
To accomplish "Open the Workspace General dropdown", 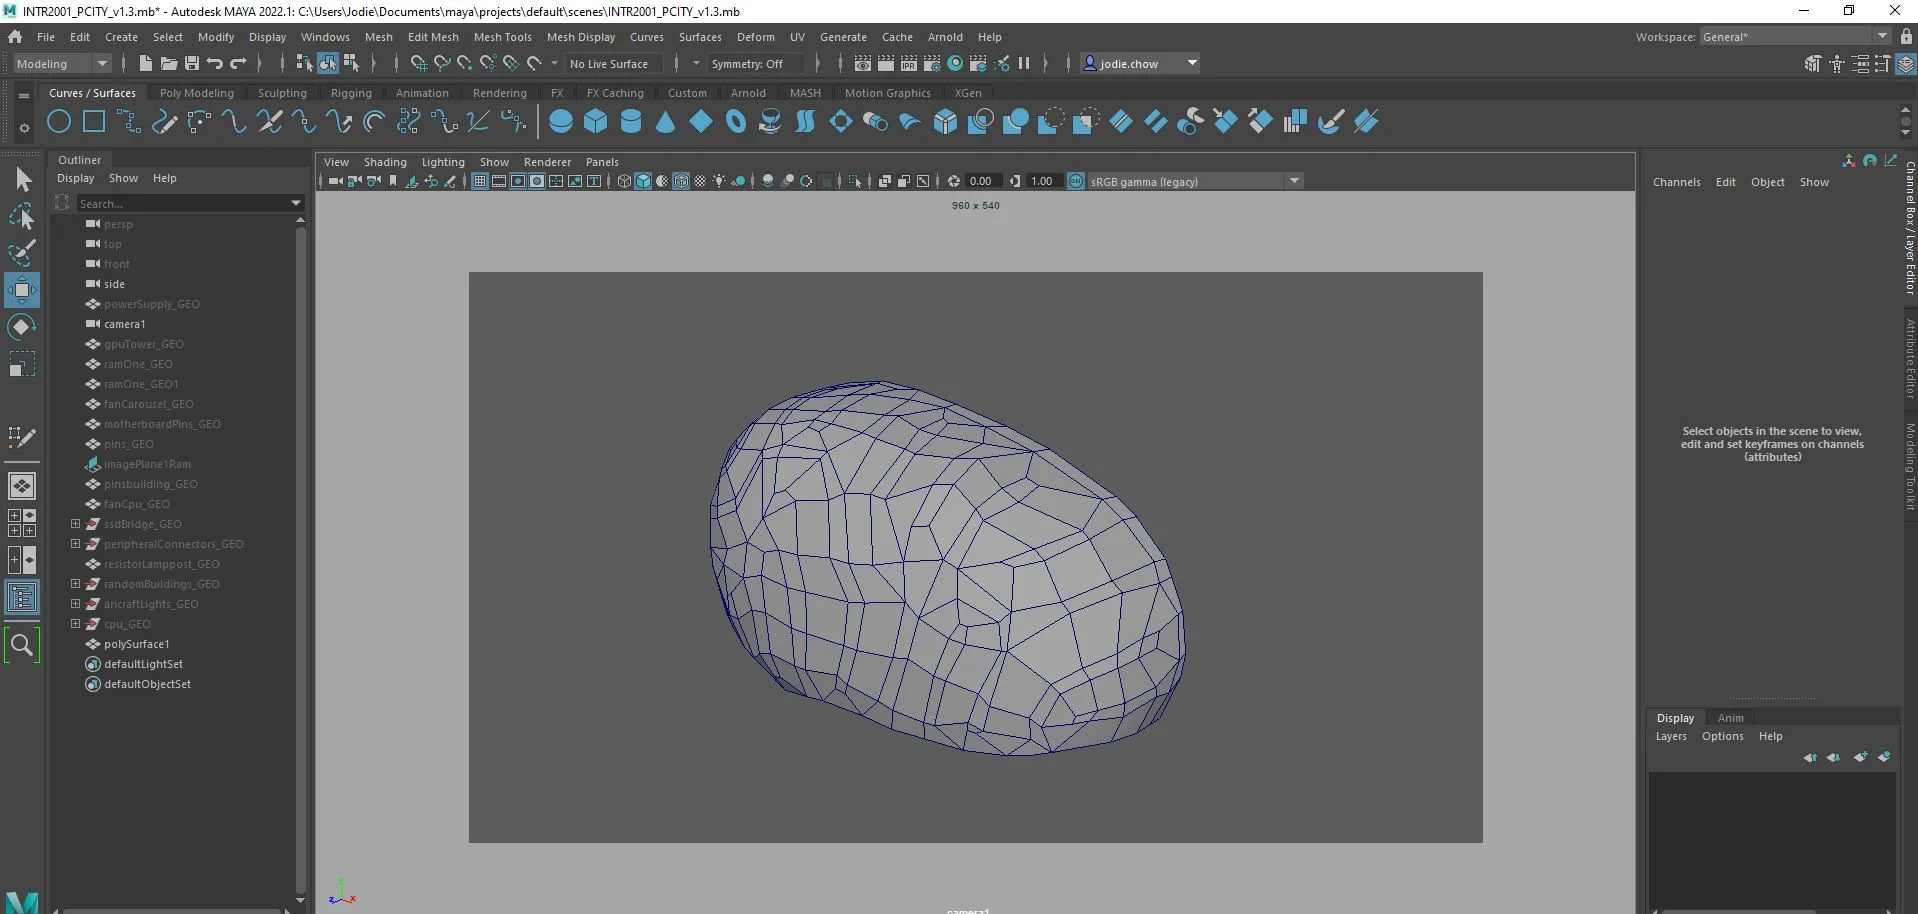I will (x=1795, y=36).
